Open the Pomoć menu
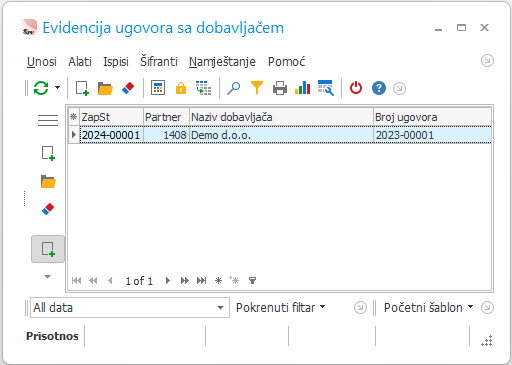The image size is (512, 365). pyautogui.click(x=287, y=62)
